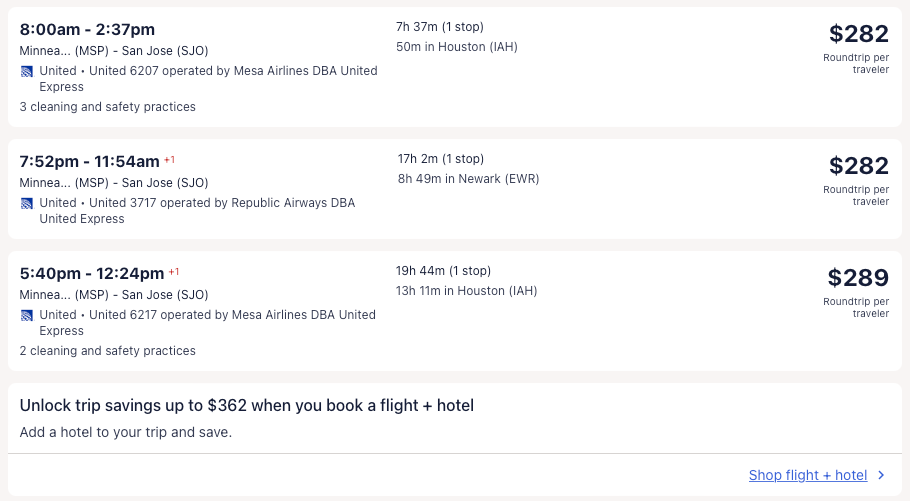Click the +1 day indicator on the 7:52pm flight

(x=170, y=160)
